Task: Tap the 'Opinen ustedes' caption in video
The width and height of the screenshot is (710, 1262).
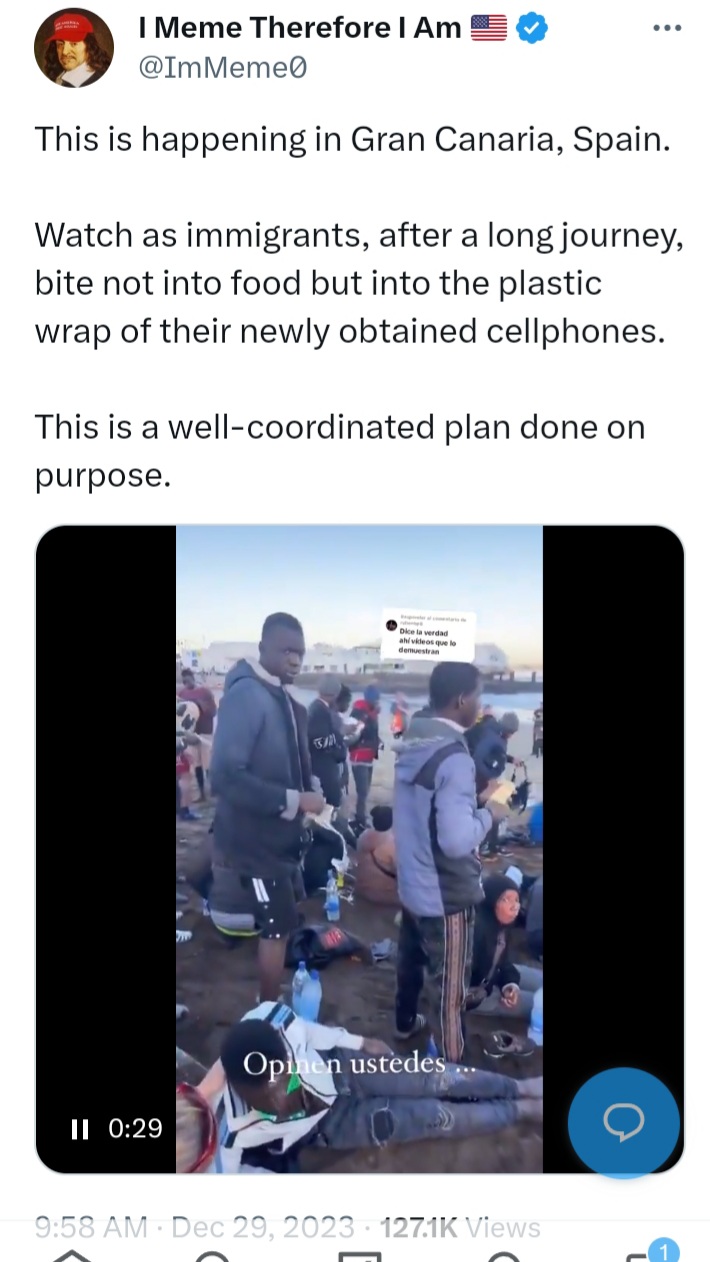Action: 360,1063
